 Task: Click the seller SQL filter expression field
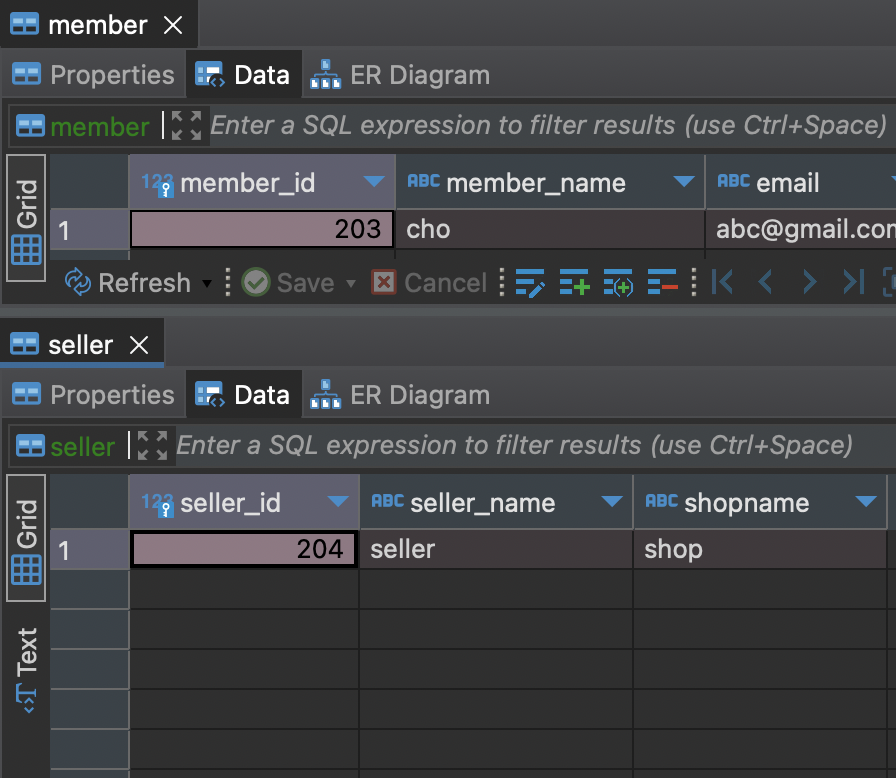coord(534,446)
